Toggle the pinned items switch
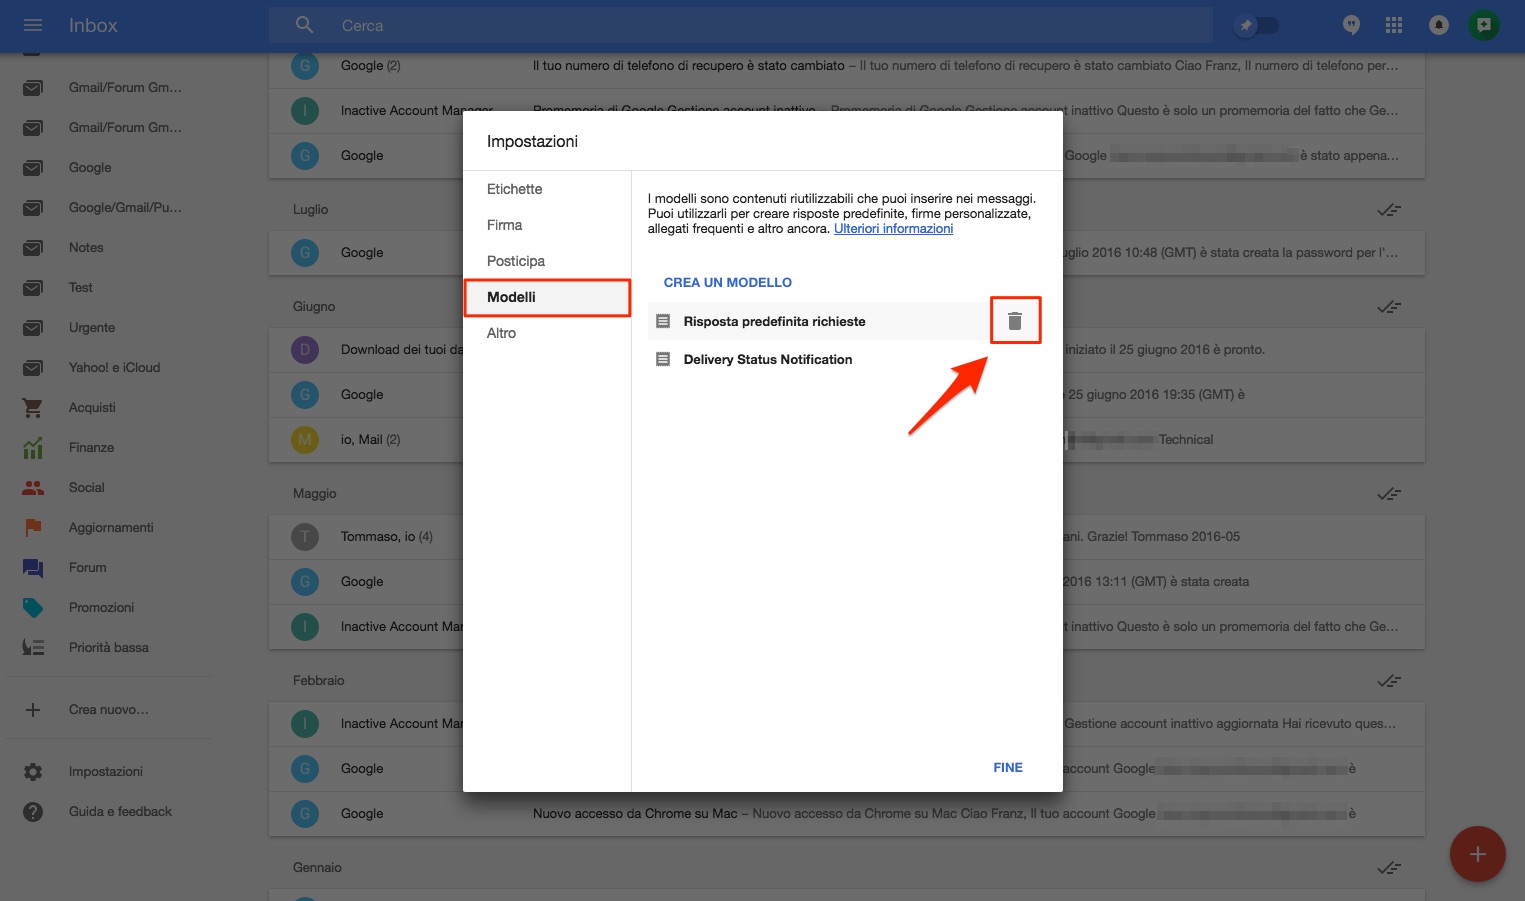1525x901 pixels. 1256,25
